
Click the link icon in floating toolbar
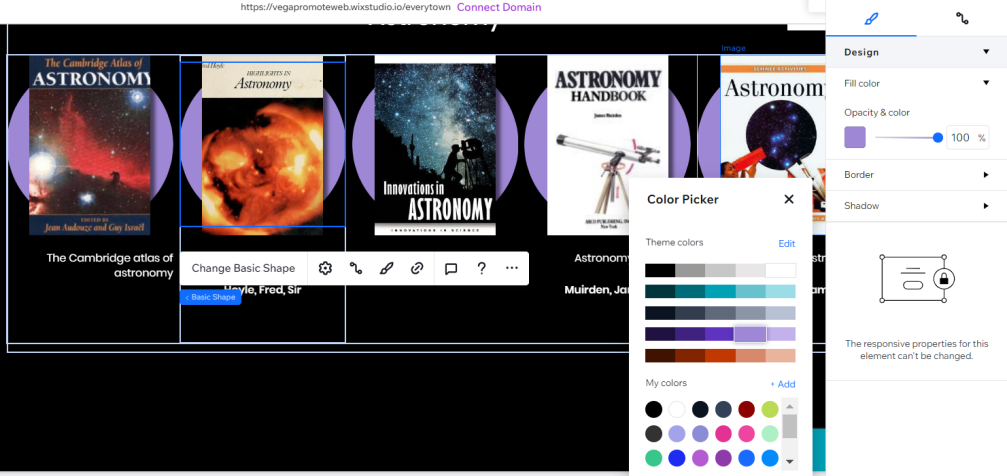[417, 269]
